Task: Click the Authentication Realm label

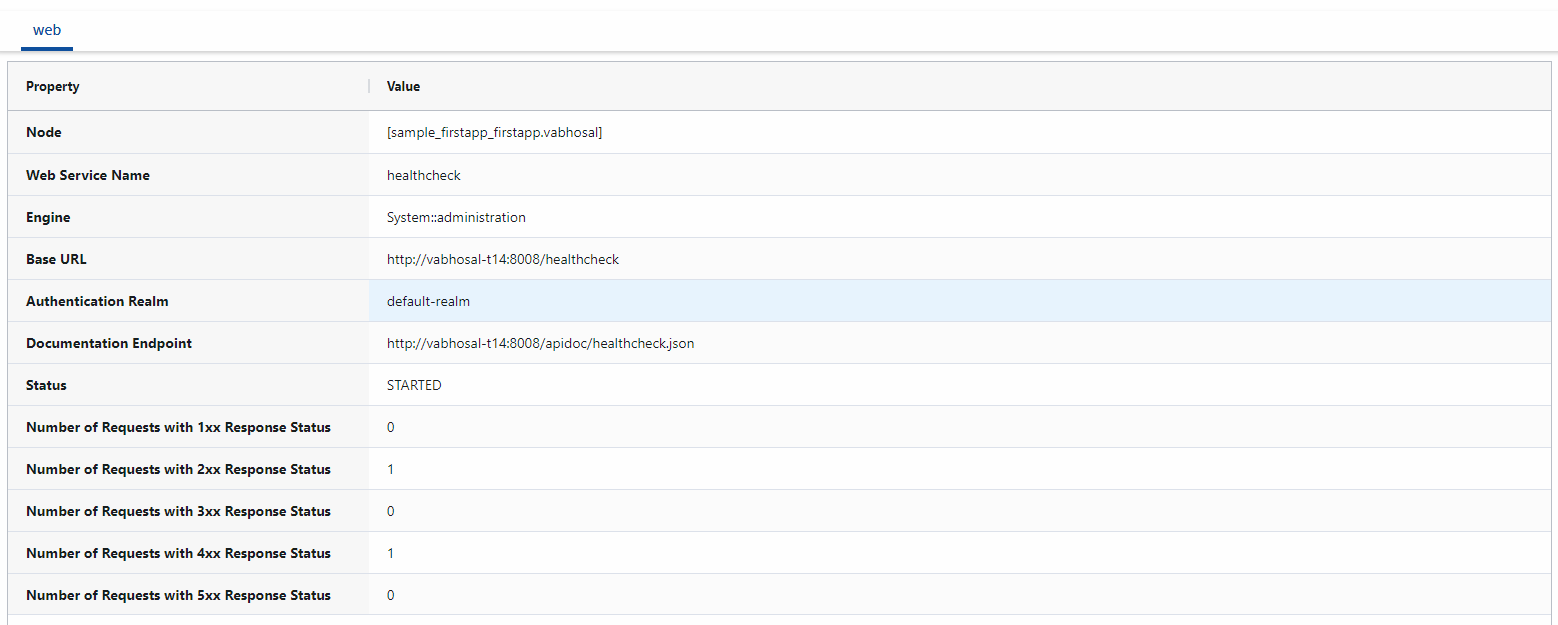Action: tap(97, 301)
